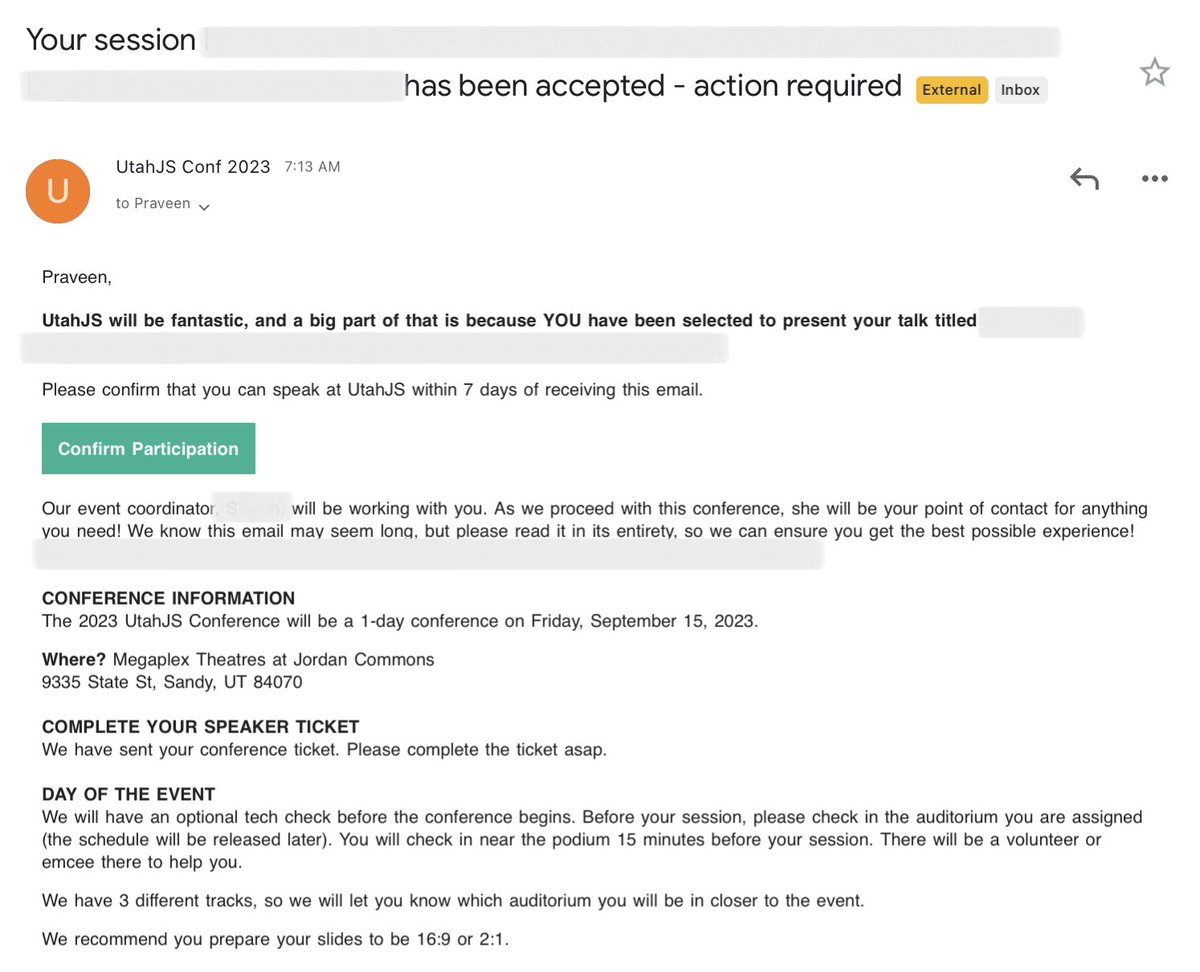Click the reply arrow icon
1200x972 pixels.
coord(1084,179)
